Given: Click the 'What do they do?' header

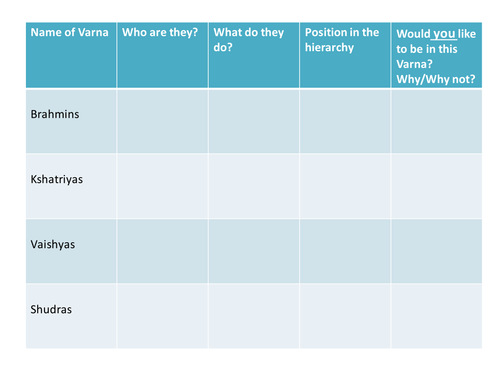Looking at the screenshot, I should 254,55.
